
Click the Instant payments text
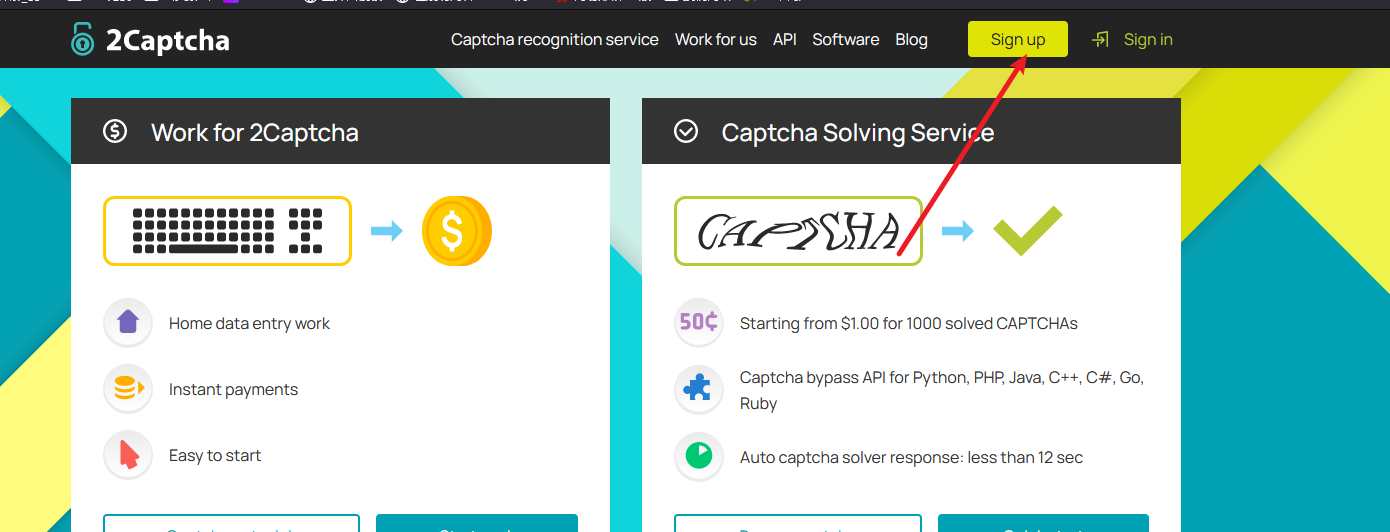[233, 390]
